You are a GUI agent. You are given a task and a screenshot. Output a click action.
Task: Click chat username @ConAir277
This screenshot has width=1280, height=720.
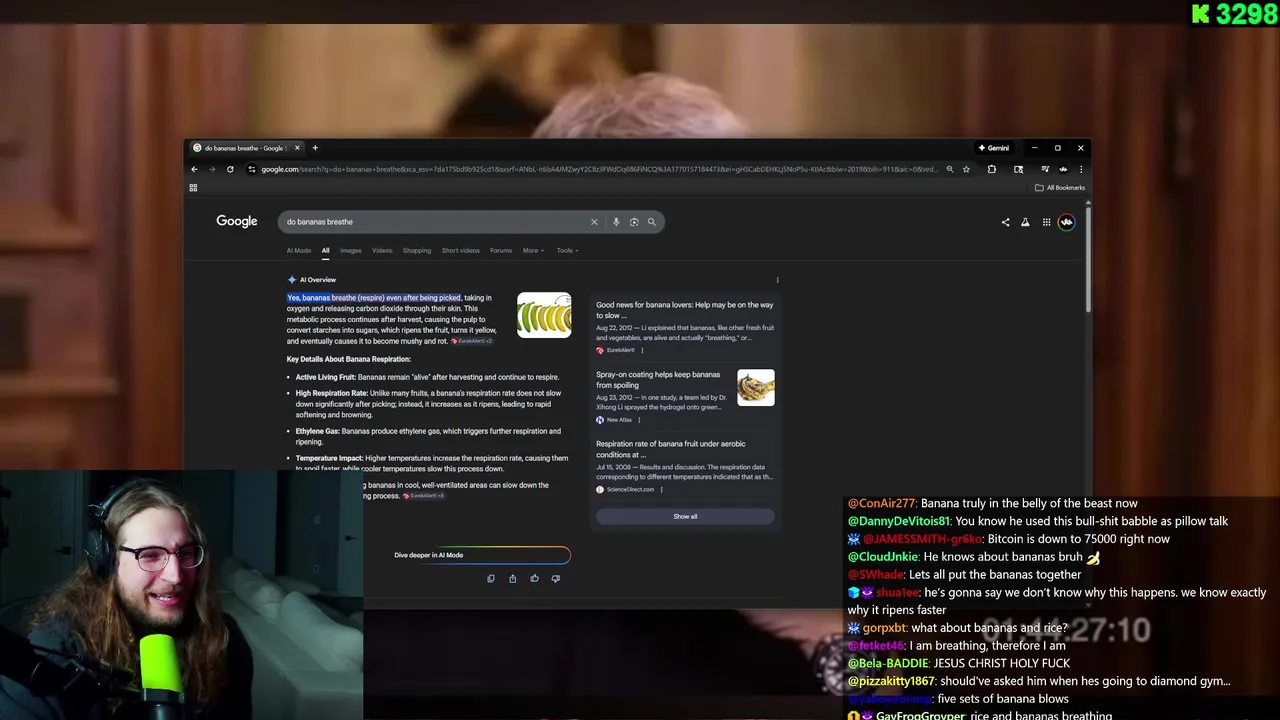click(x=881, y=503)
